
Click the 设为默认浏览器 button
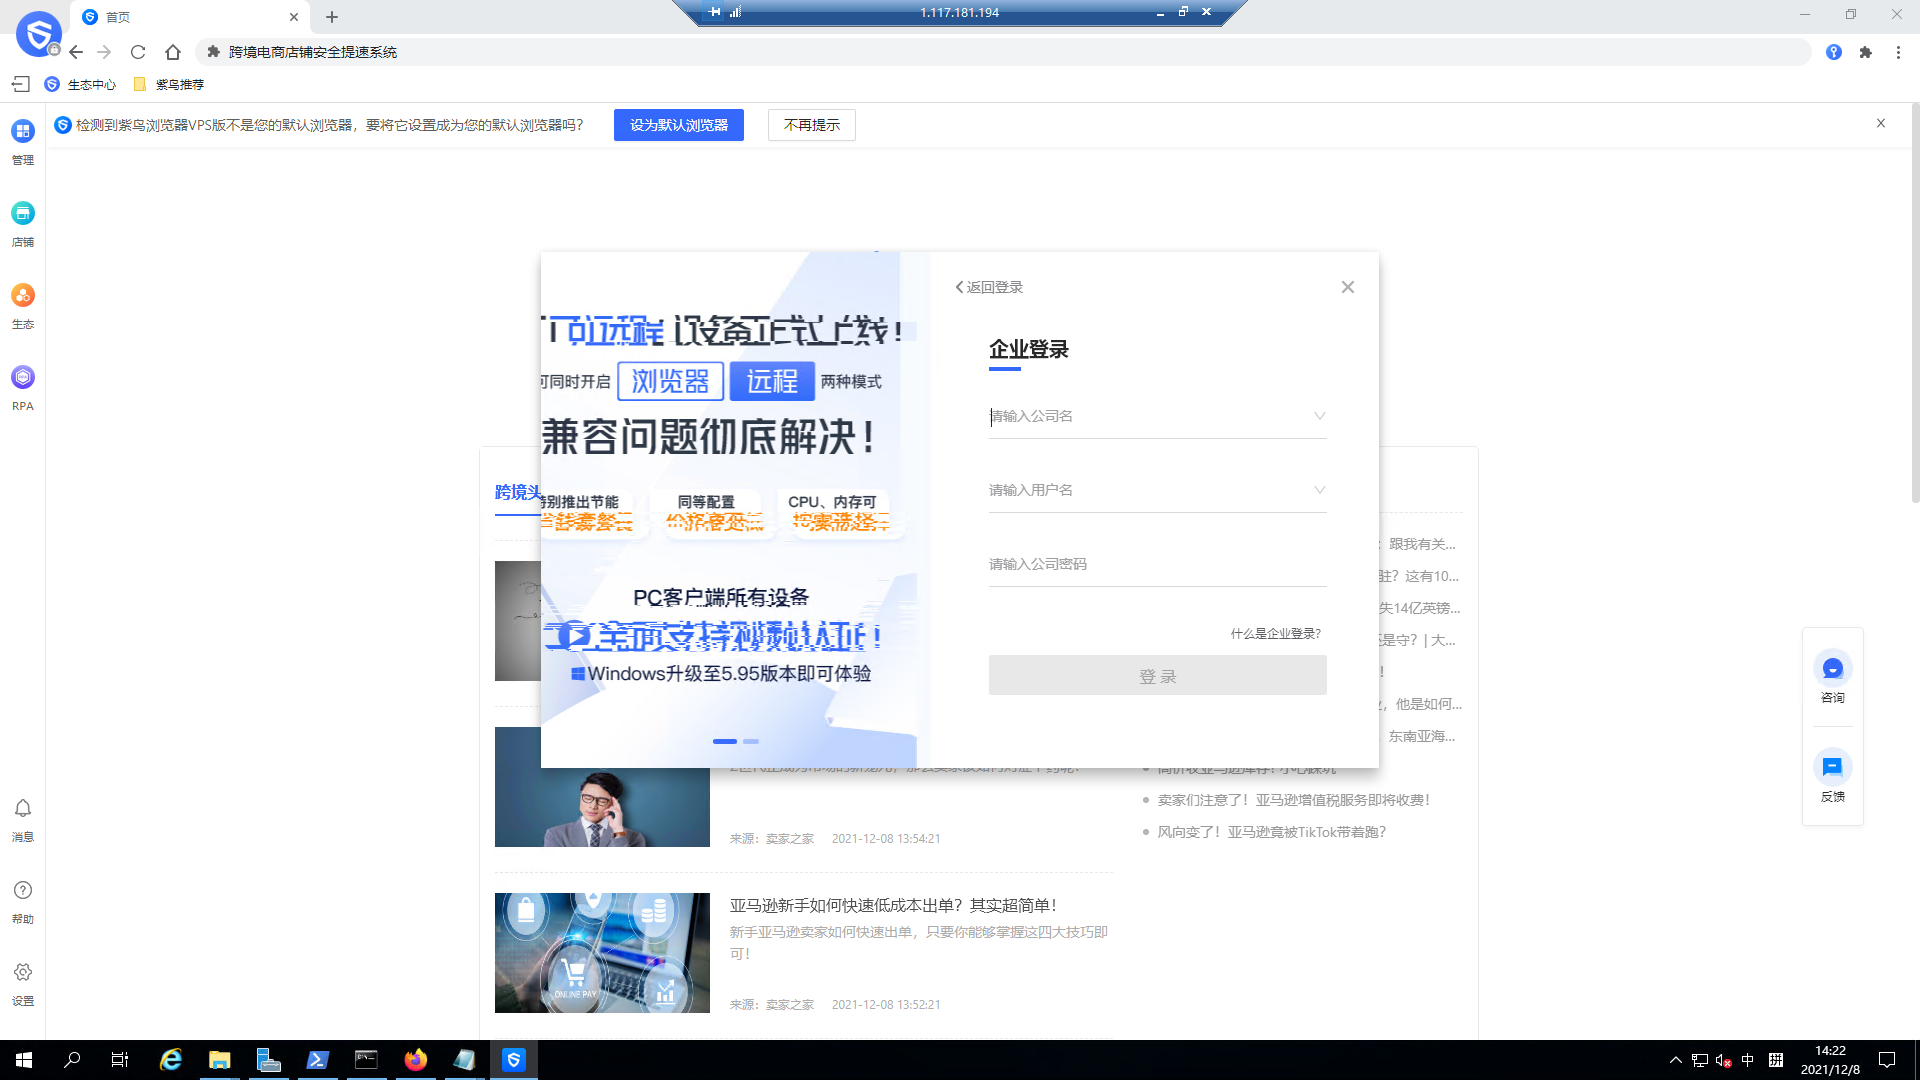(678, 124)
